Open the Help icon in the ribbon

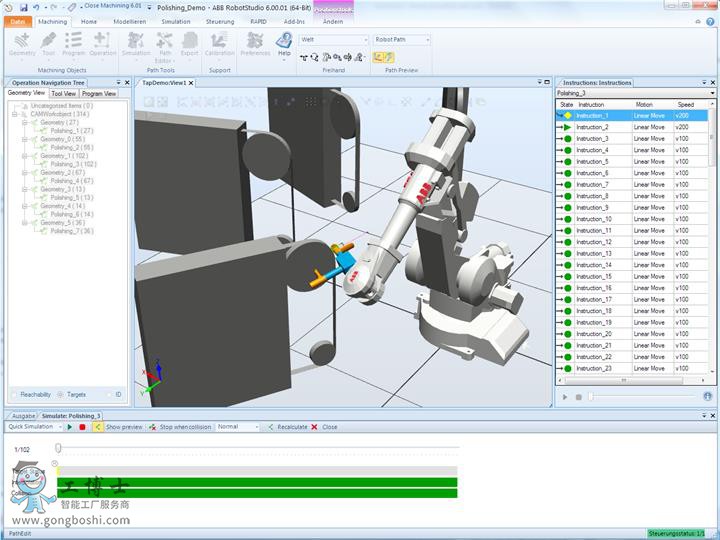pyautogui.click(x=284, y=44)
